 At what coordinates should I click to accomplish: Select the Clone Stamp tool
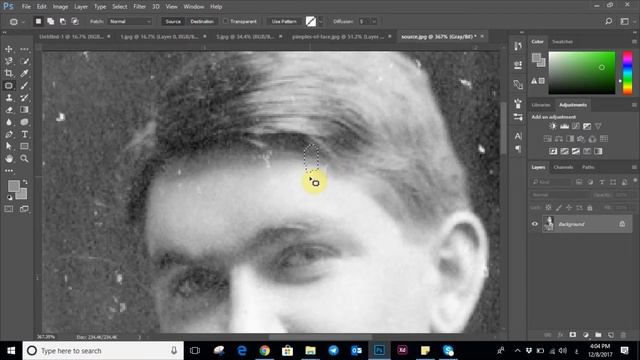9,98
